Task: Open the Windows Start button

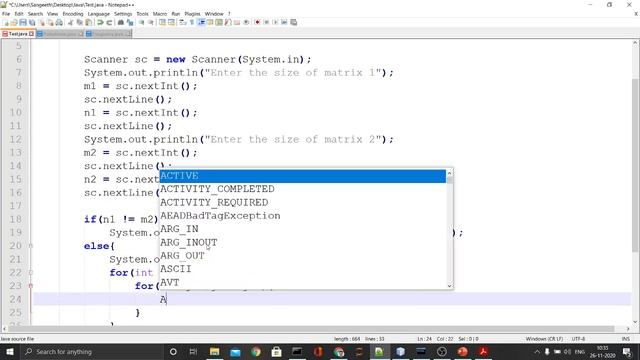Action: [x=9, y=351]
